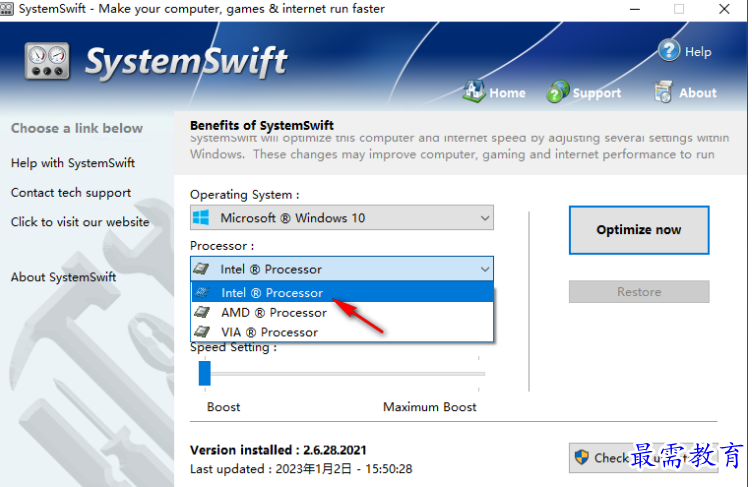Viewport: 752px width, 487px height.
Task: Click the Optimize now button
Action: pyautogui.click(x=639, y=230)
